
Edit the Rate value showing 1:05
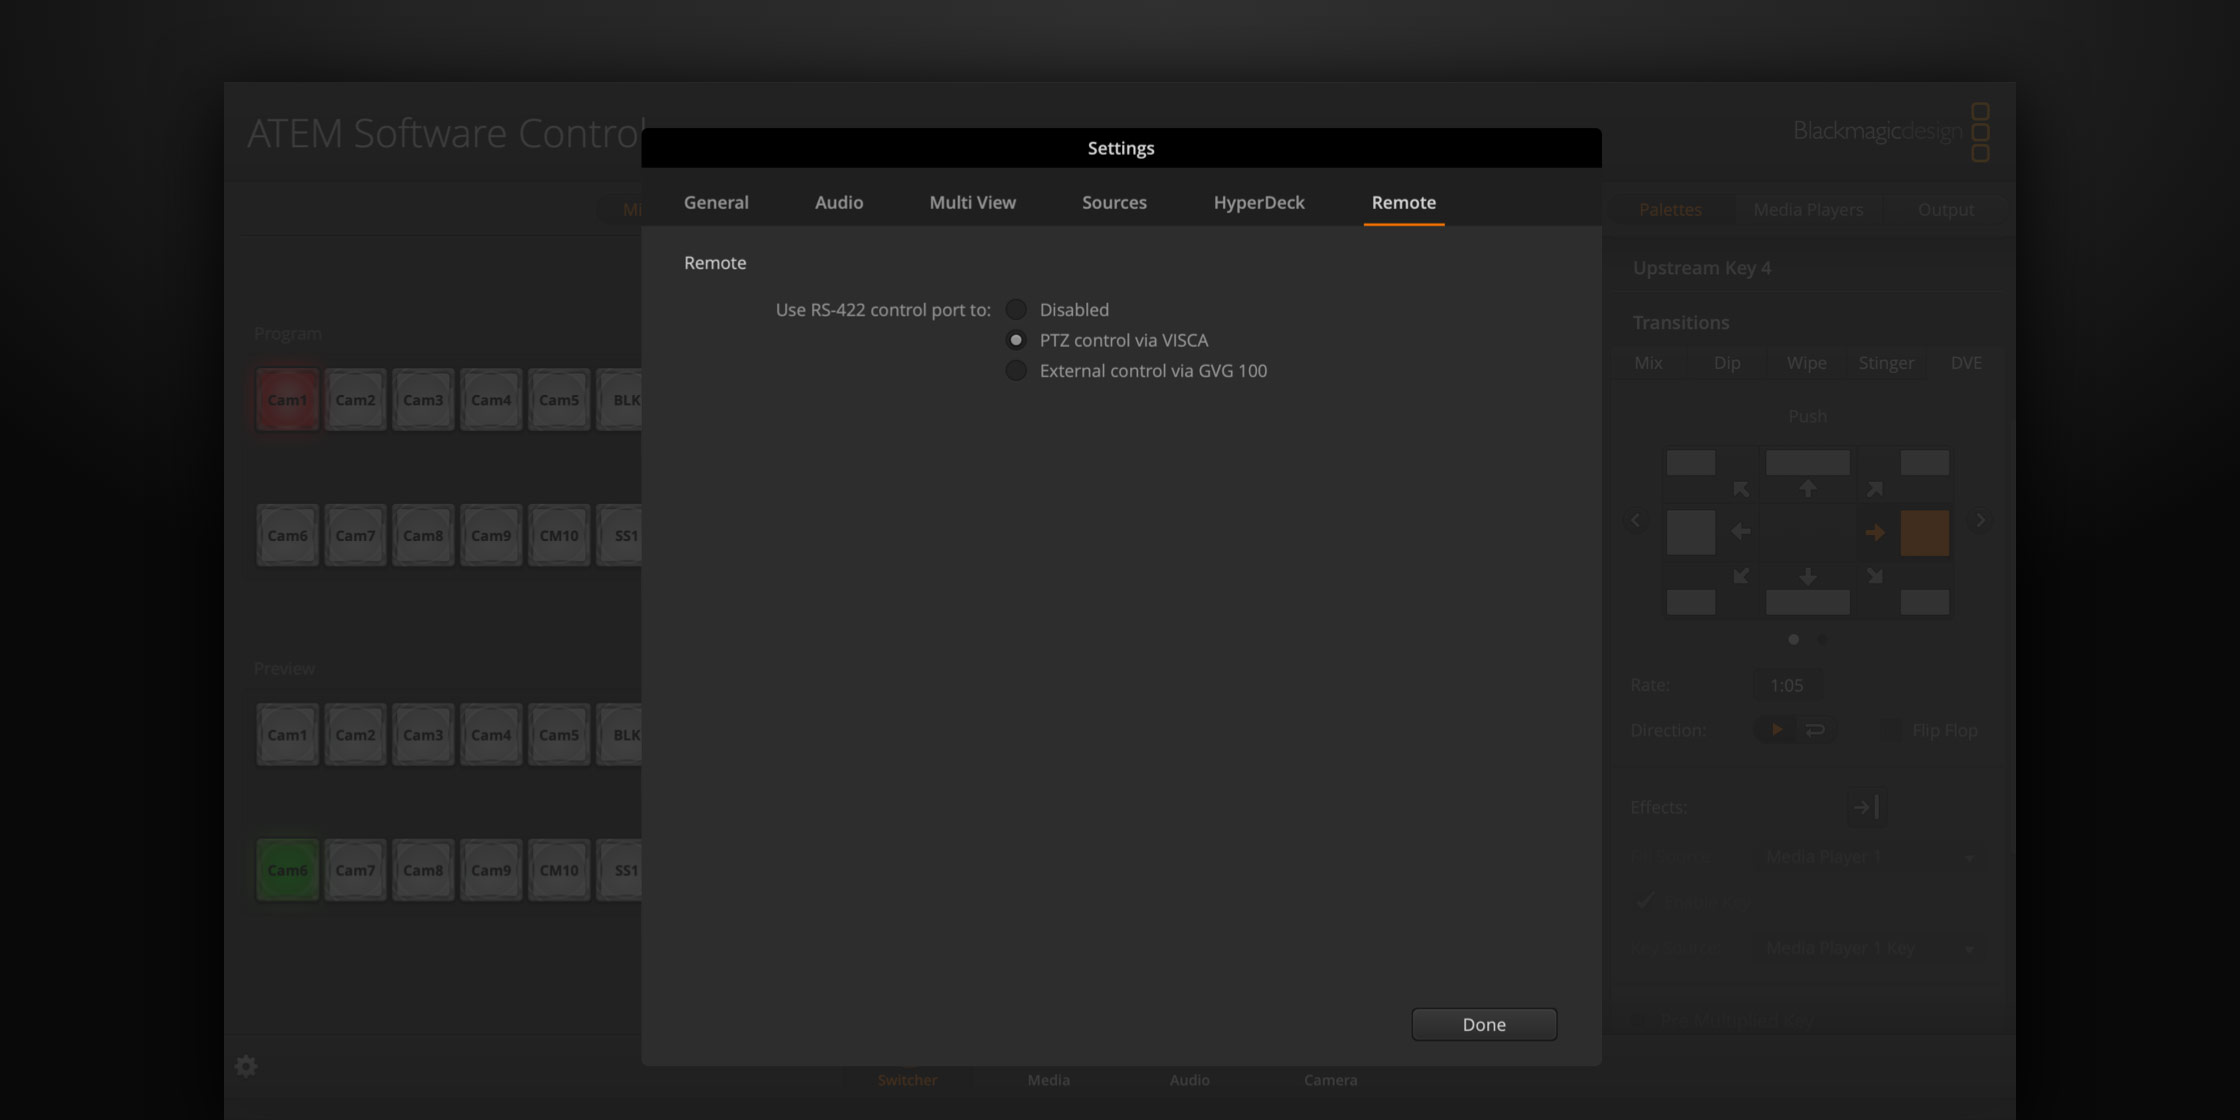point(1787,684)
